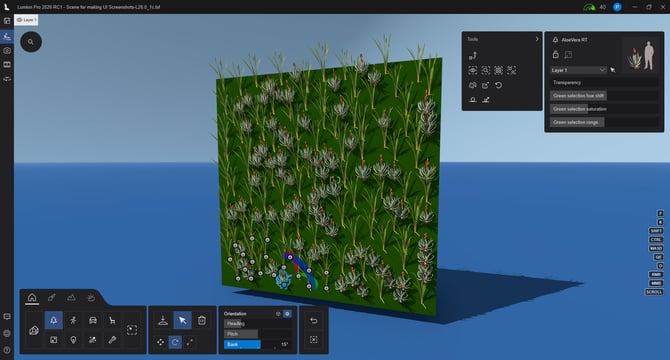
Task: Click the trash can Delete tool
Action: point(202,320)
